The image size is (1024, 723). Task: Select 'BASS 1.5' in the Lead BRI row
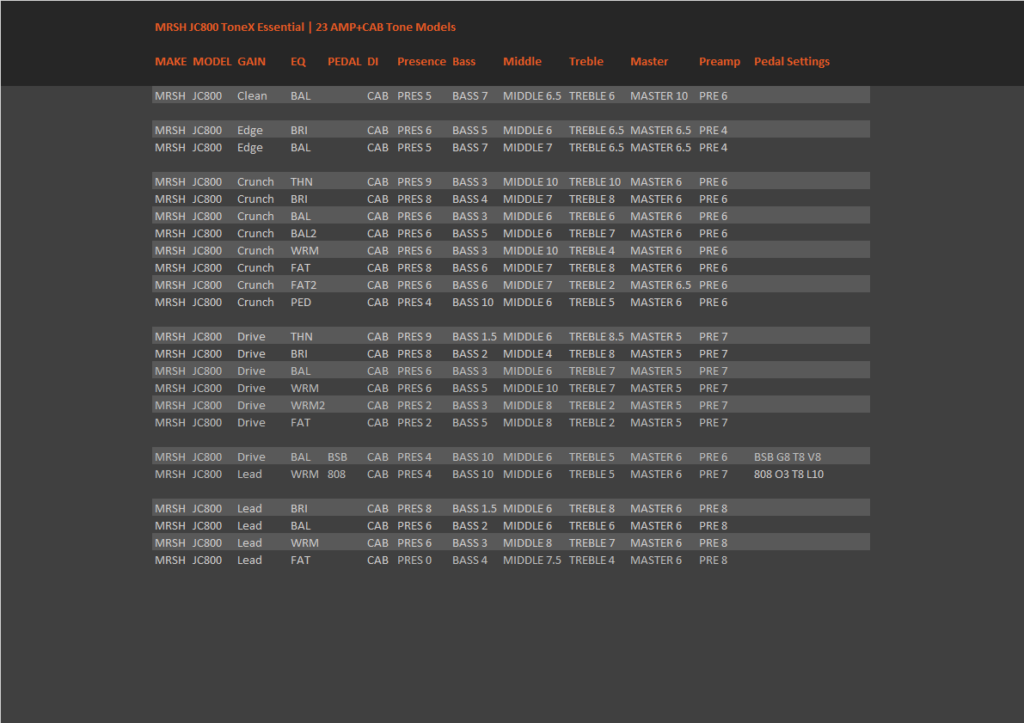474,509
